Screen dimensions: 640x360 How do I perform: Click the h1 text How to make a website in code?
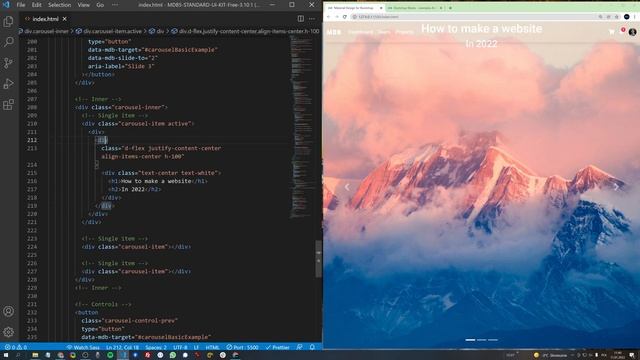point(156,181)
